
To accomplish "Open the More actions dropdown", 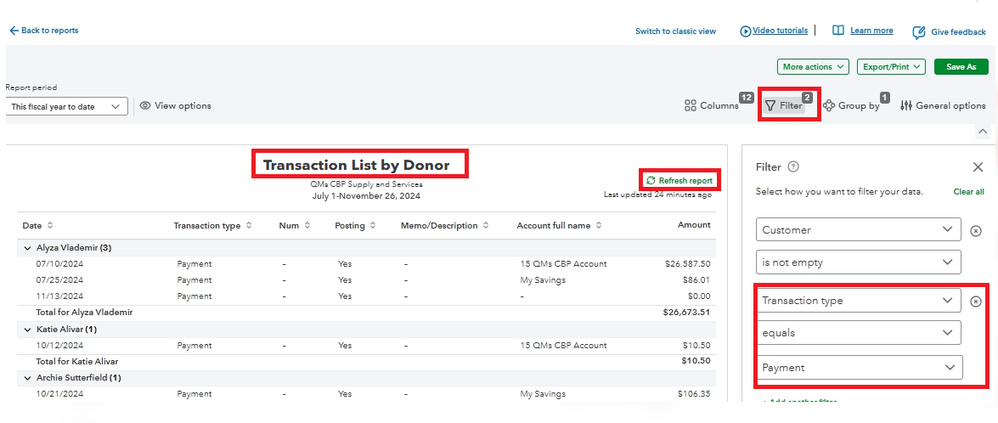I will pyautogui.click(x=813, y=67).
